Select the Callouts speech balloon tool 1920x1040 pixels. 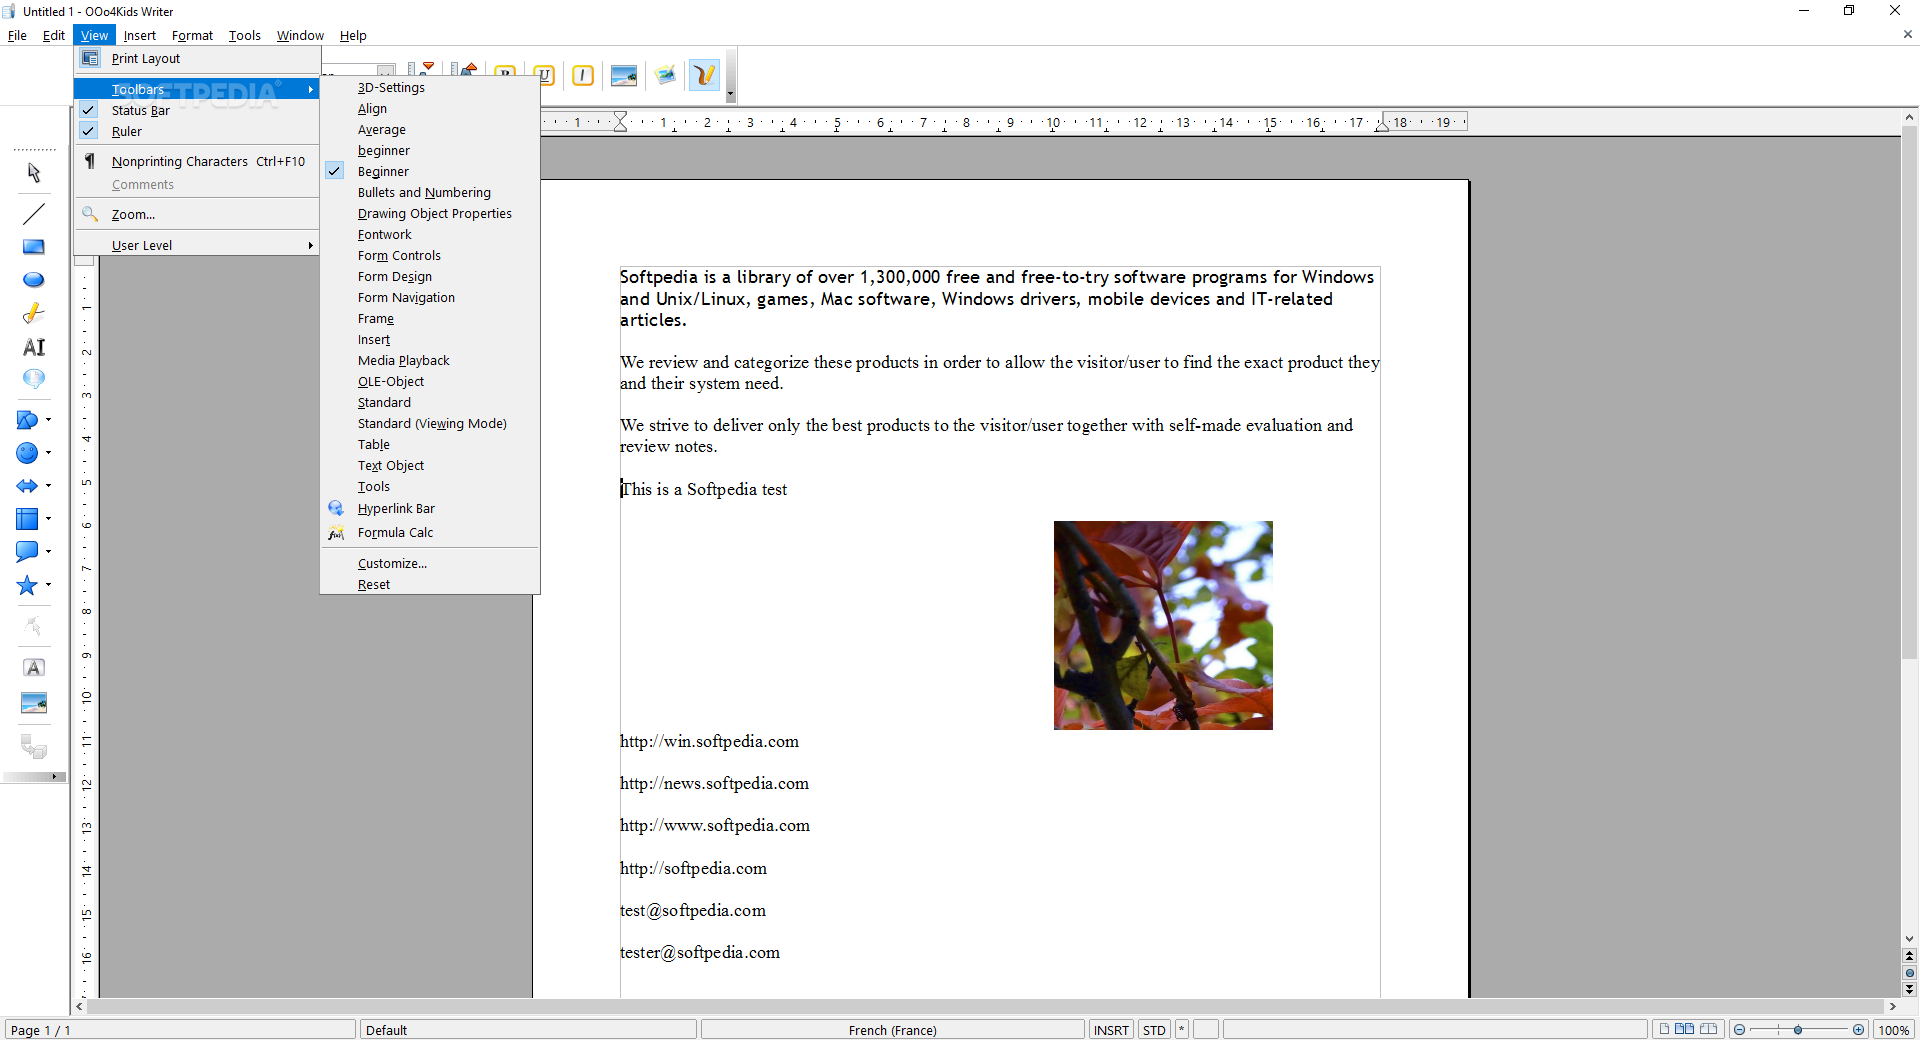coord(34,379)
